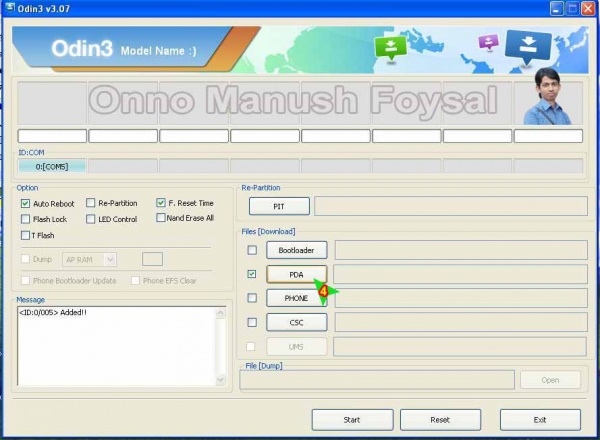Click the Bootloader file path field
Viewport: 600px width, 440px height.
[x=461, y=250]
